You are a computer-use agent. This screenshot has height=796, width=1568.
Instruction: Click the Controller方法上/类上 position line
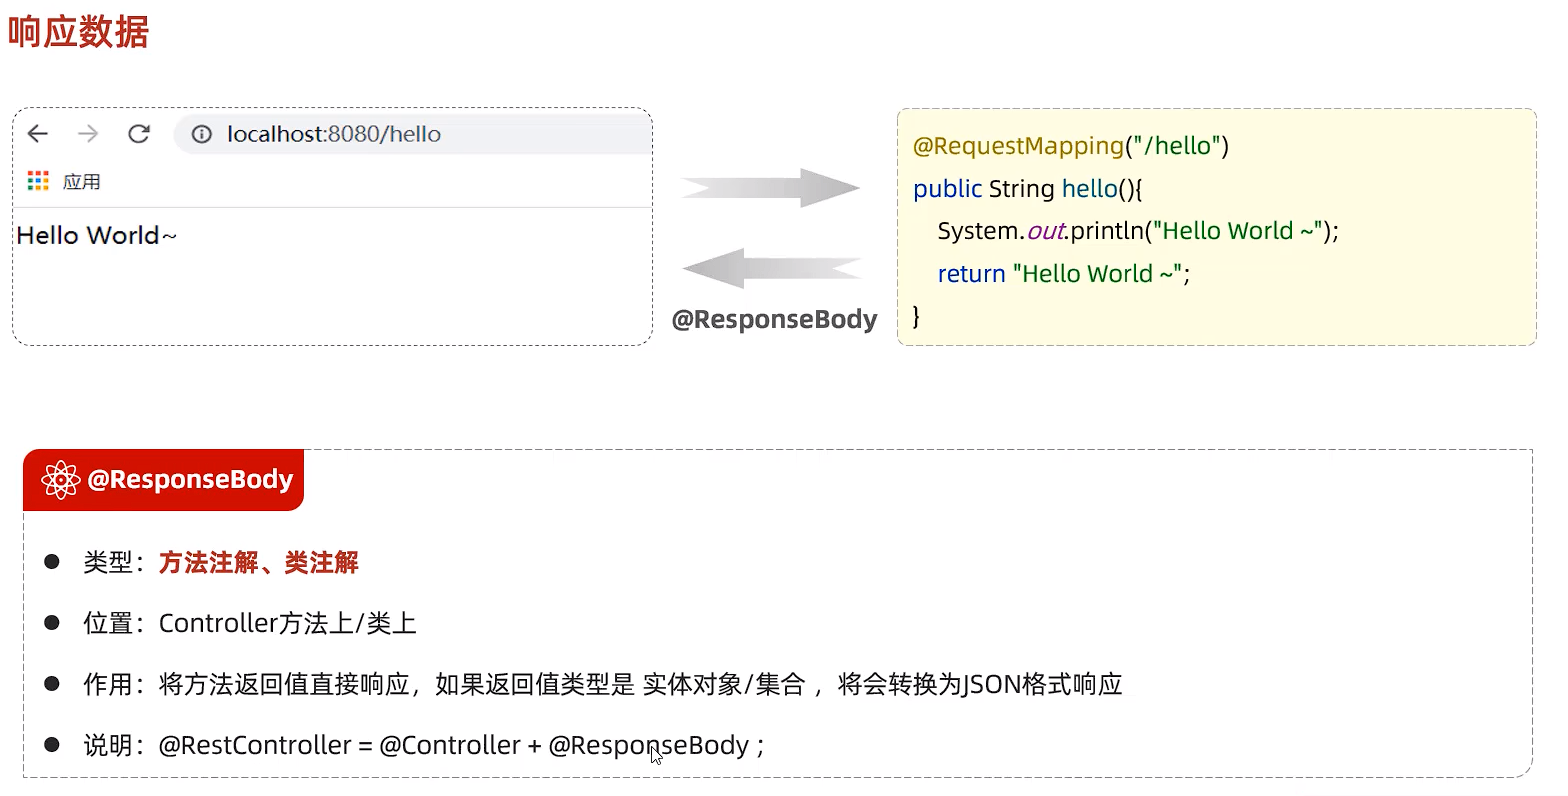[287, 624]
